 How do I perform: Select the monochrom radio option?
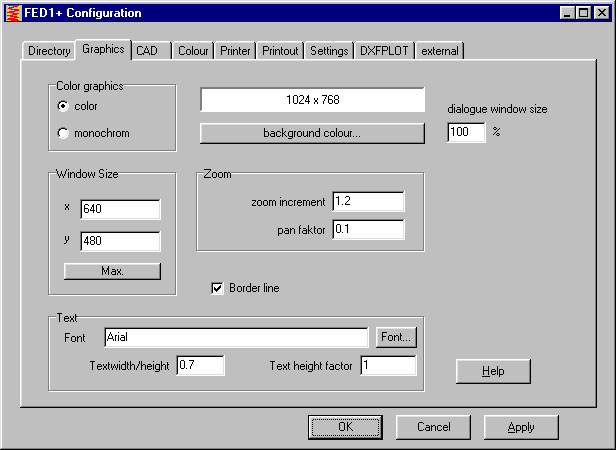64,133
